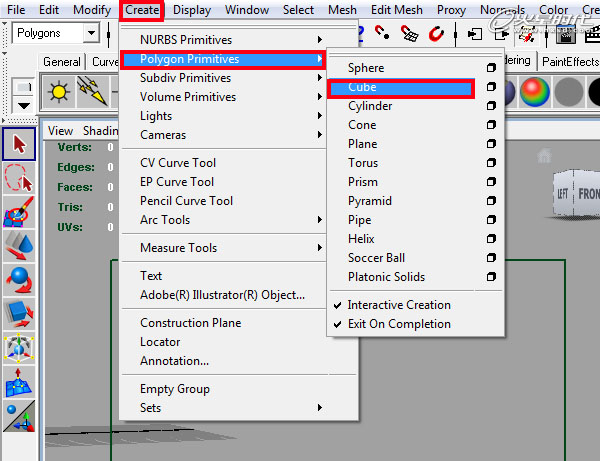Choose Cube from polygon primitives
600x461 pixels.
coord(401,88)
